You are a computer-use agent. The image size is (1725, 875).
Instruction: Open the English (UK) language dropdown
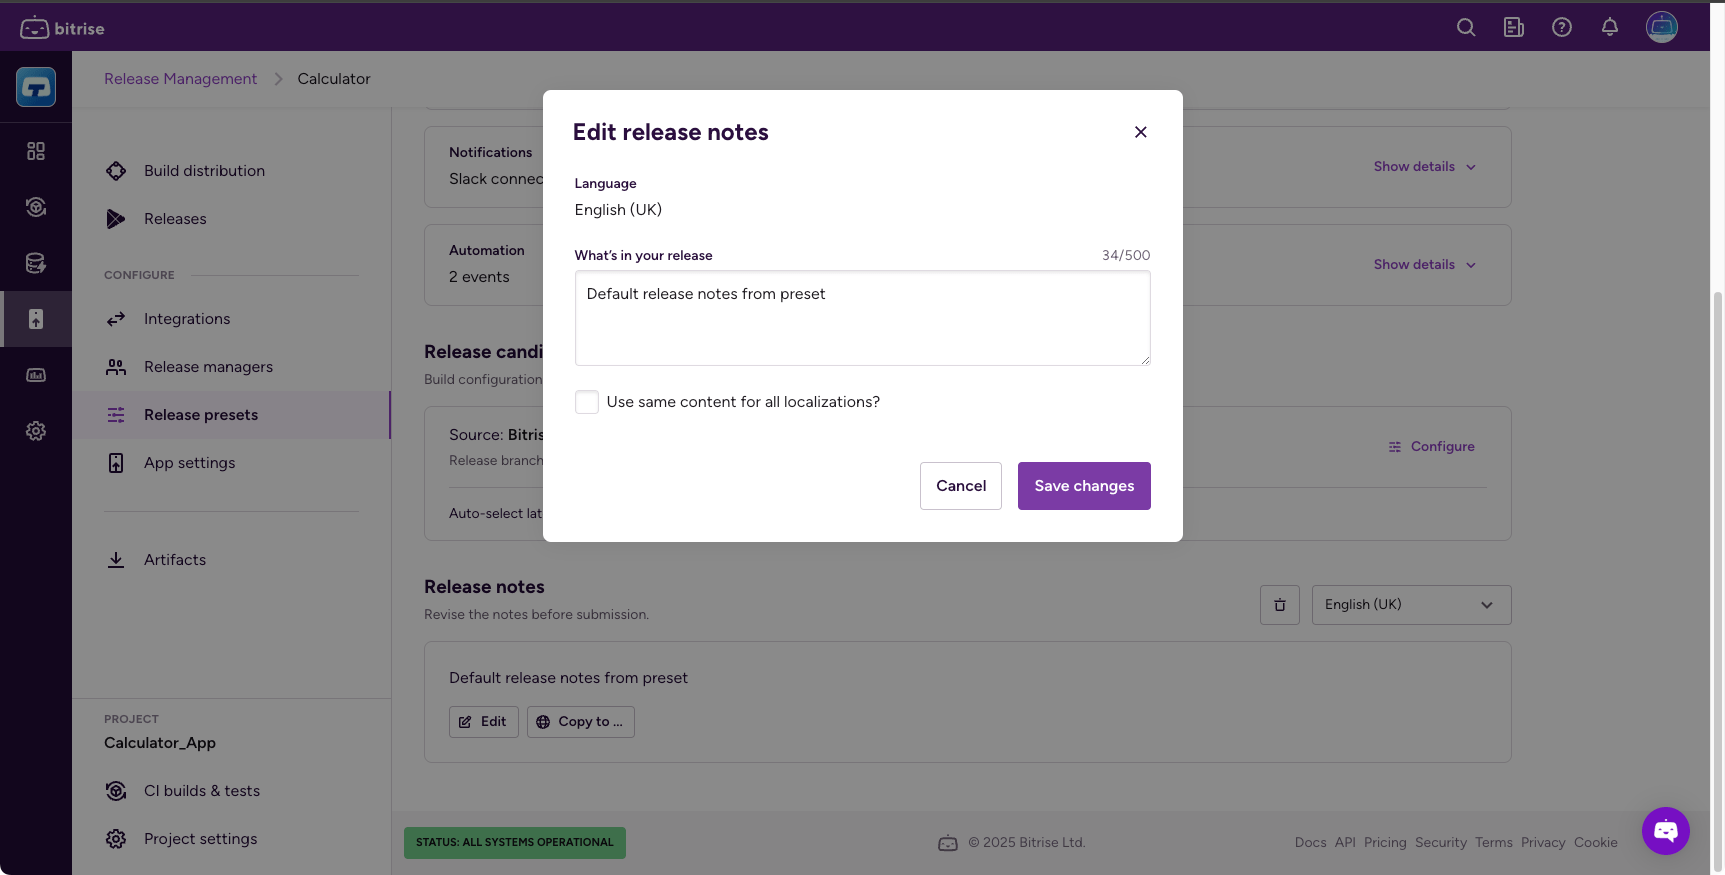point(1410,605)
